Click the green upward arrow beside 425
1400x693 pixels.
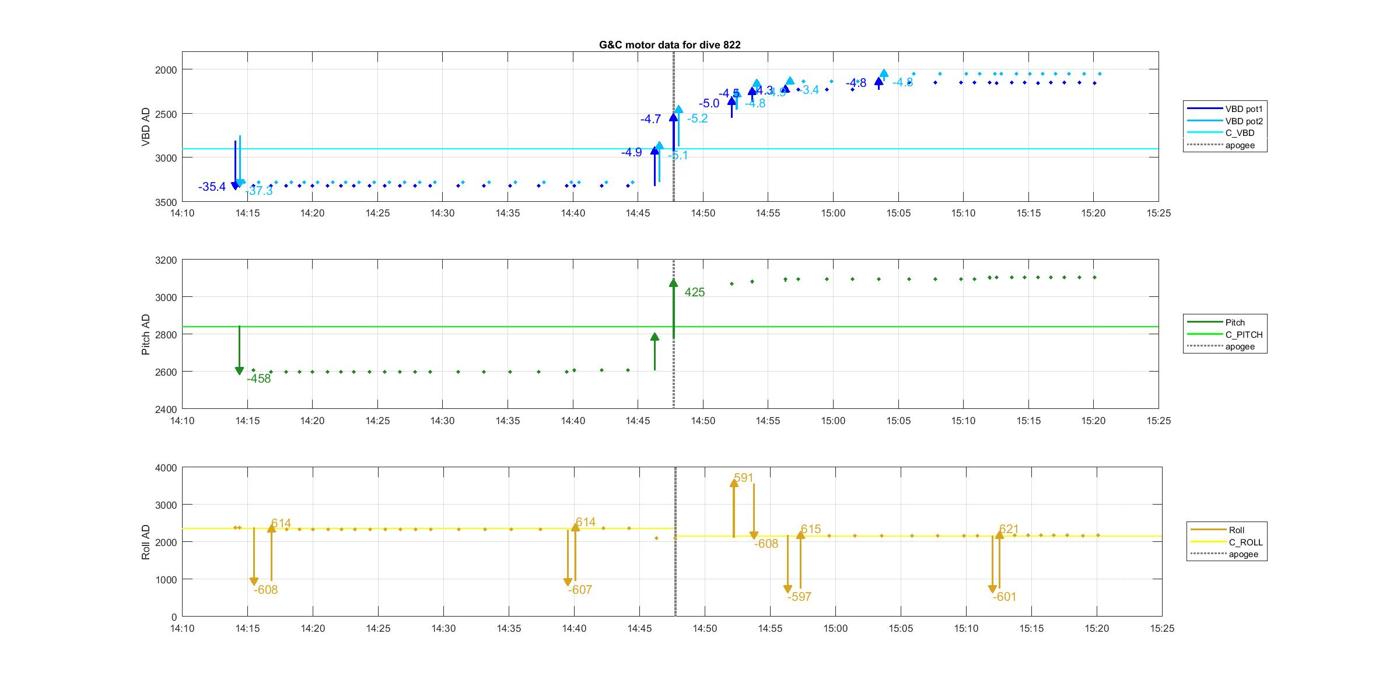(673, 309)
